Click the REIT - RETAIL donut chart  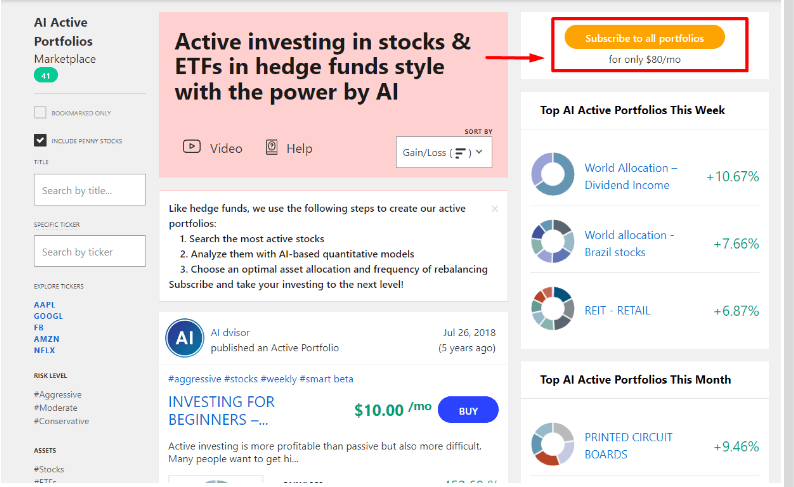coord(552,308)
